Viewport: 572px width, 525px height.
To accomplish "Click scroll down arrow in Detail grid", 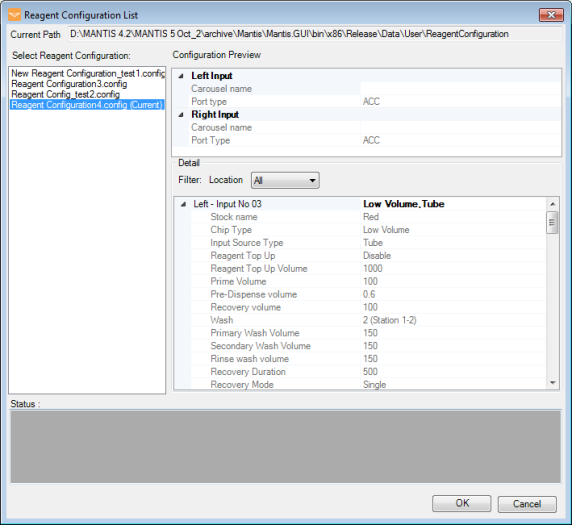I will click(x=552, y=383).
